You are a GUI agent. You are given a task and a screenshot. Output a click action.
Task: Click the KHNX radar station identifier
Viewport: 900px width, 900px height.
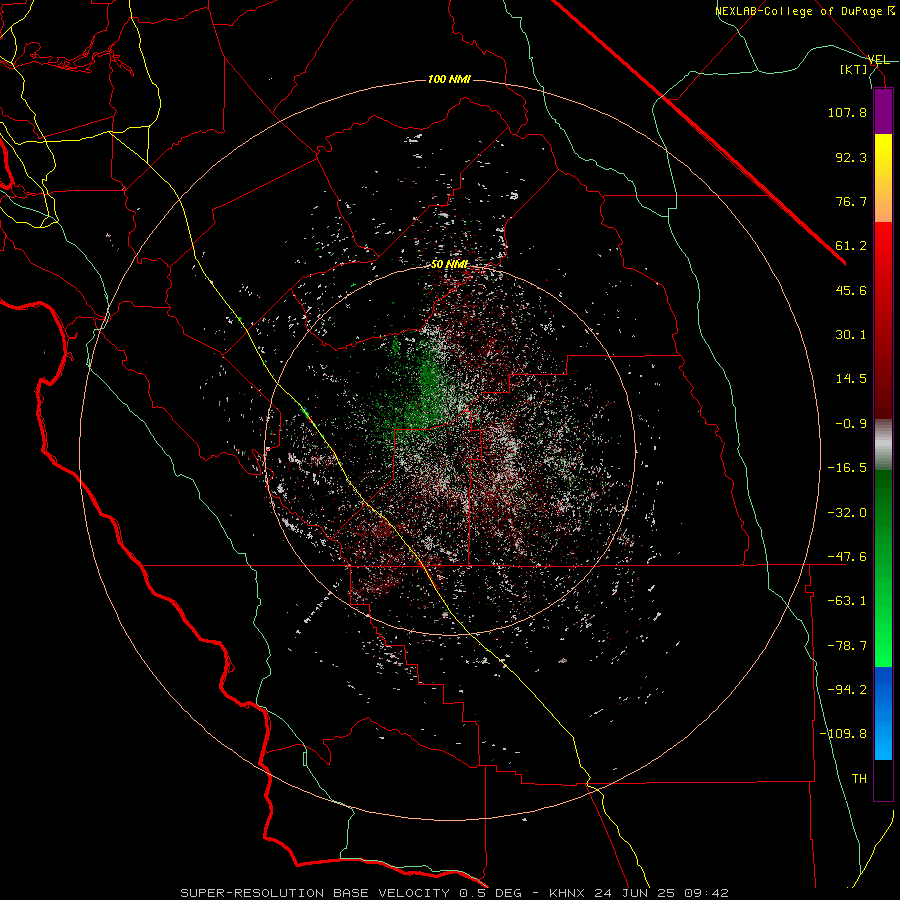(x=568, y=893)
